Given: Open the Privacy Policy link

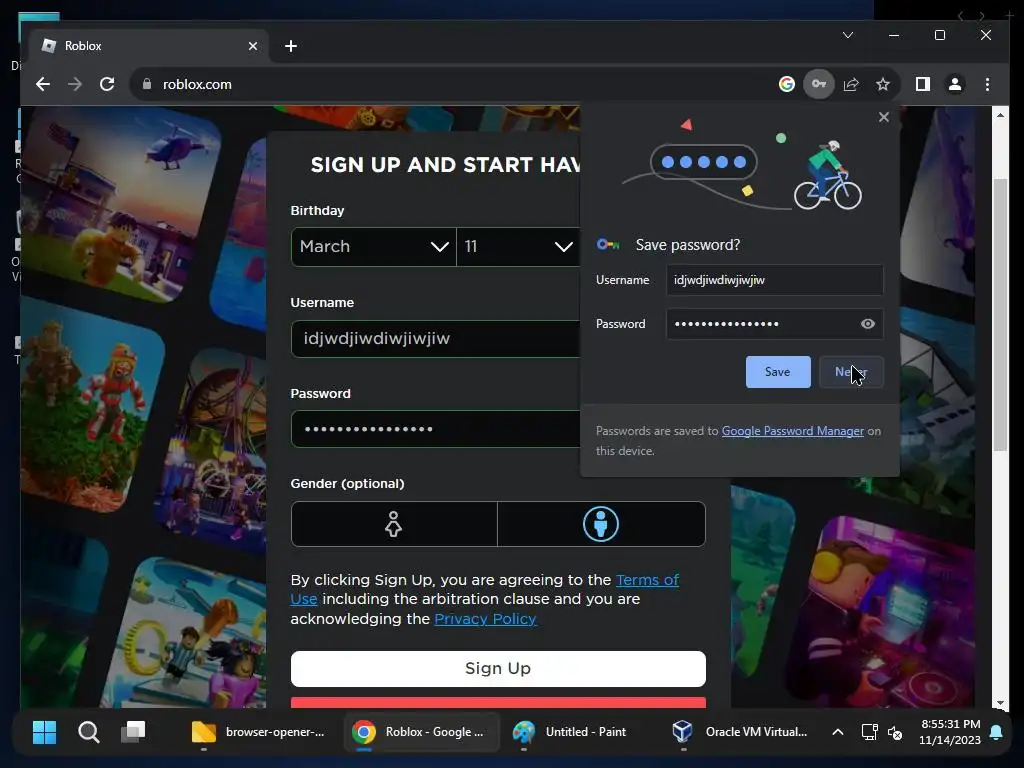Looking at the screenshot, I should coord(485,618).
